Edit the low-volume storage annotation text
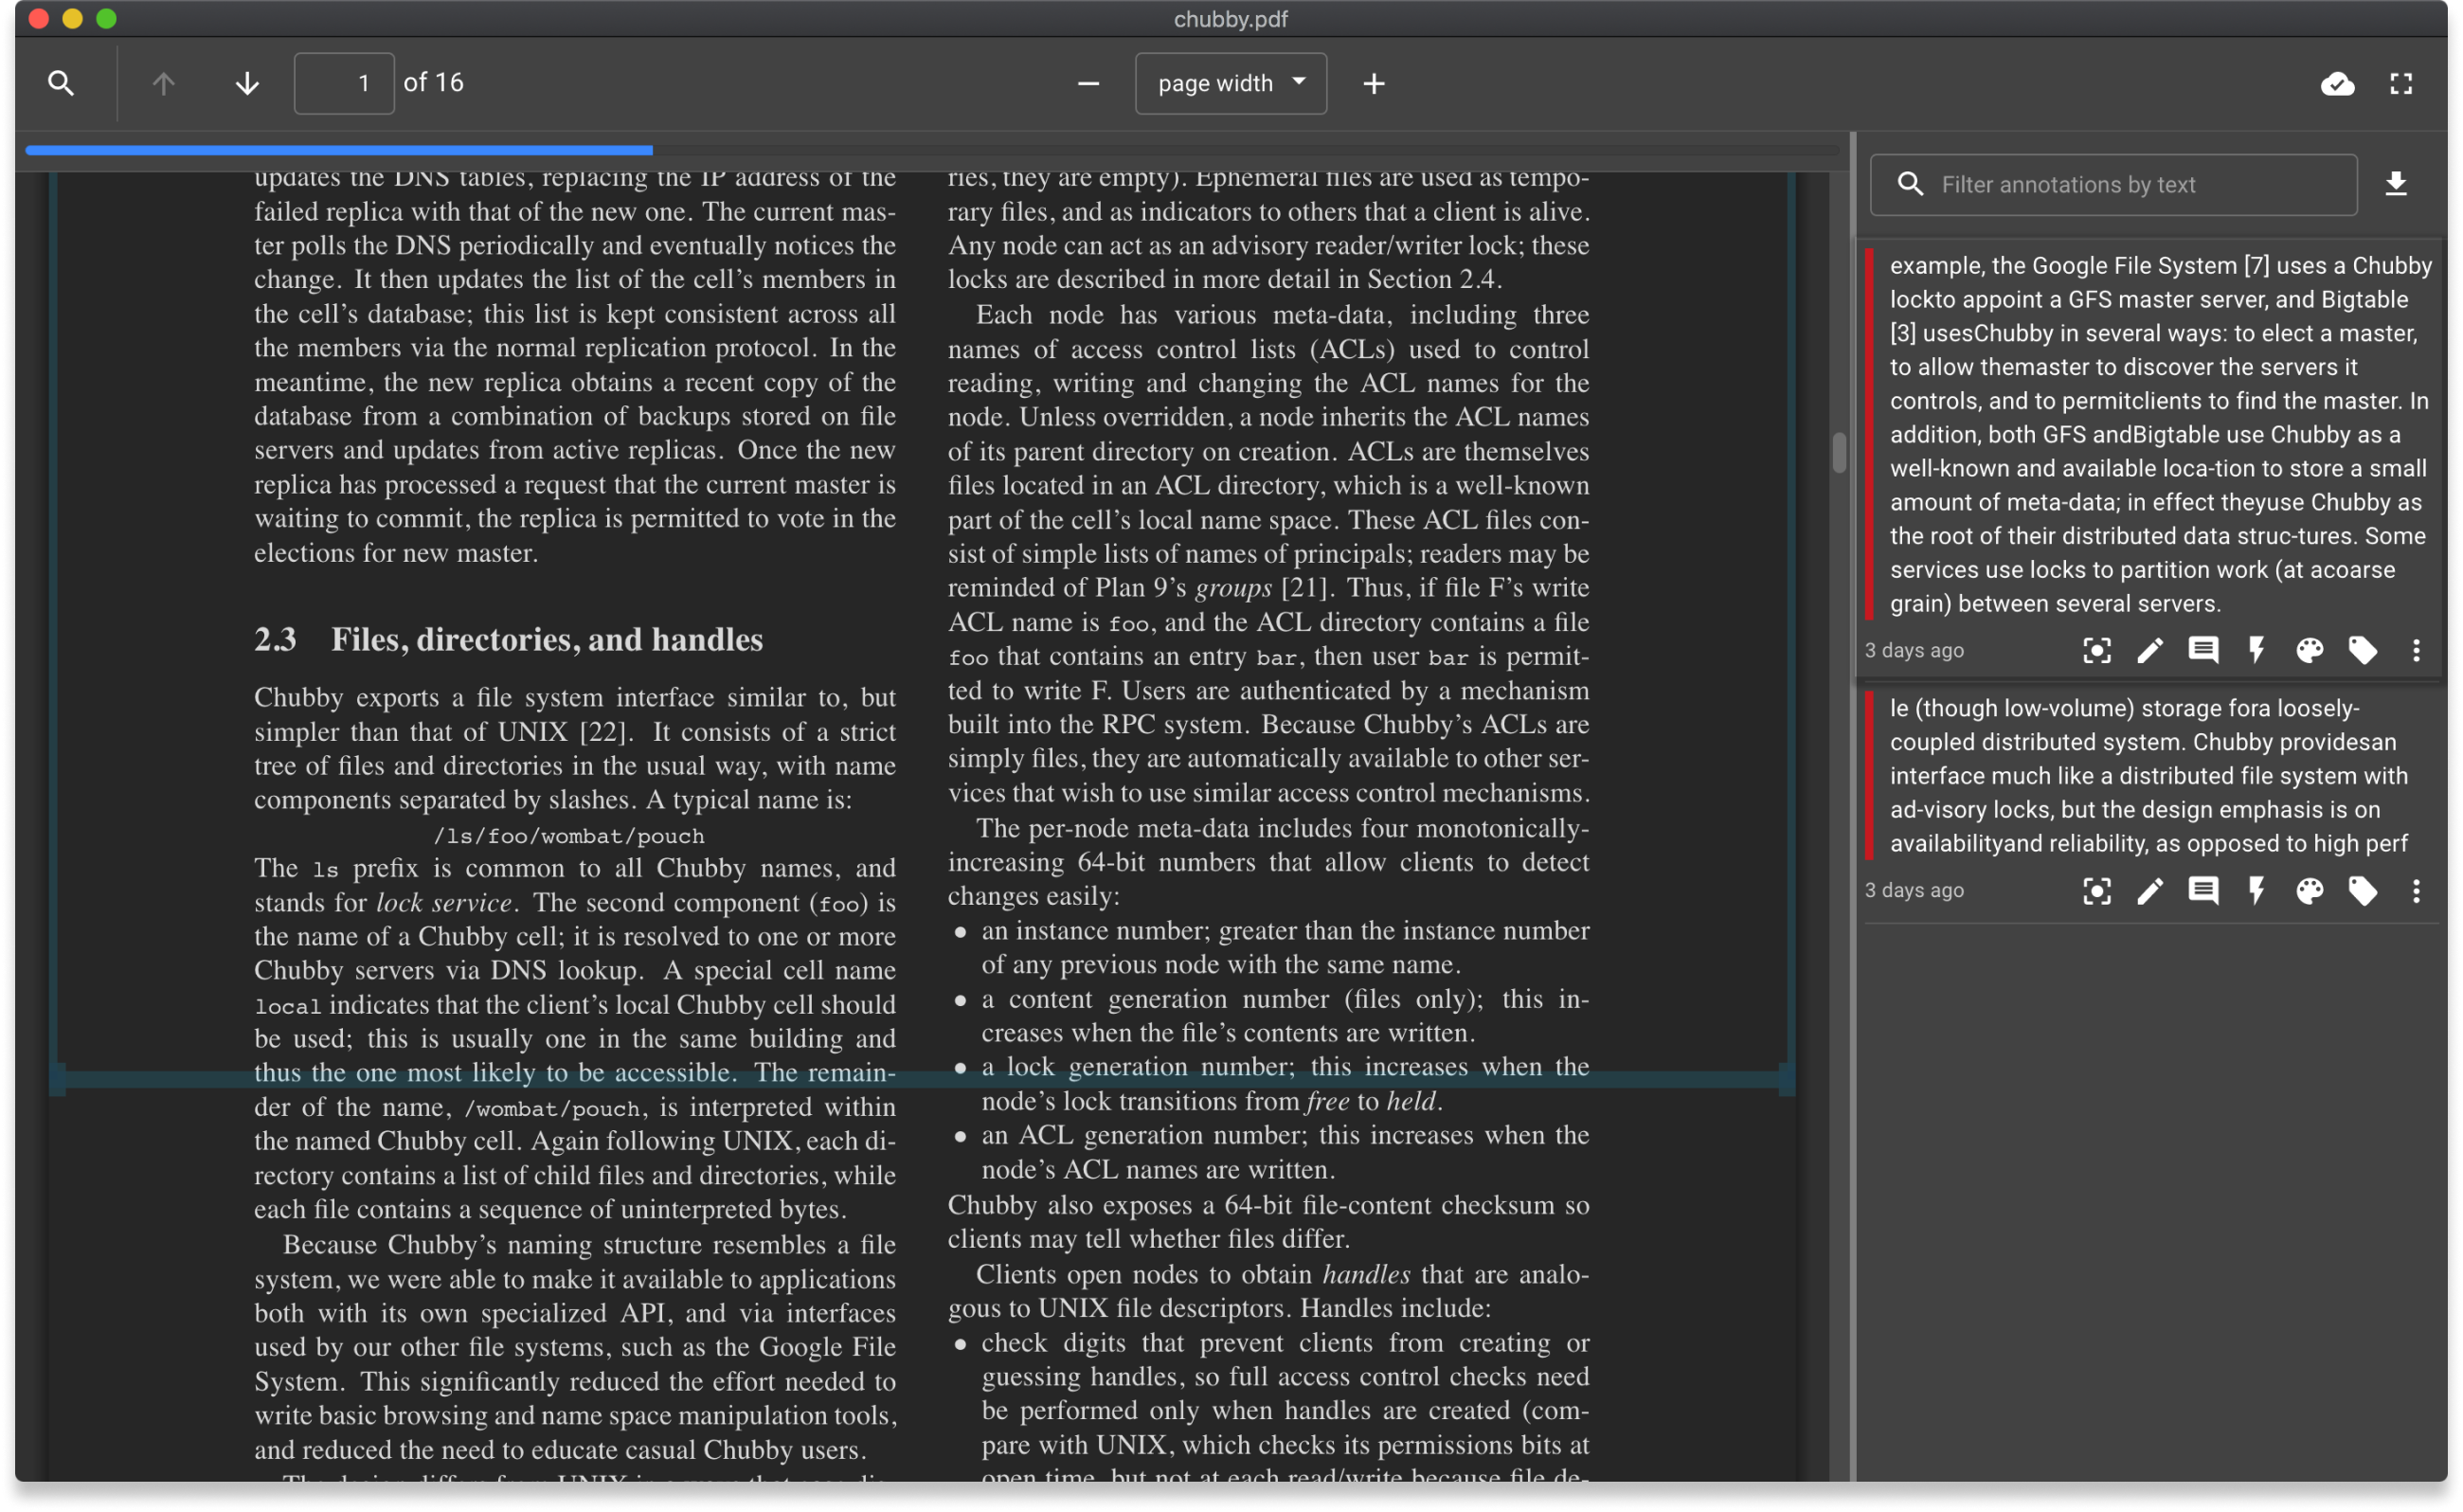Viewport: 2463px width, 1512px height. pos(2149,890)
